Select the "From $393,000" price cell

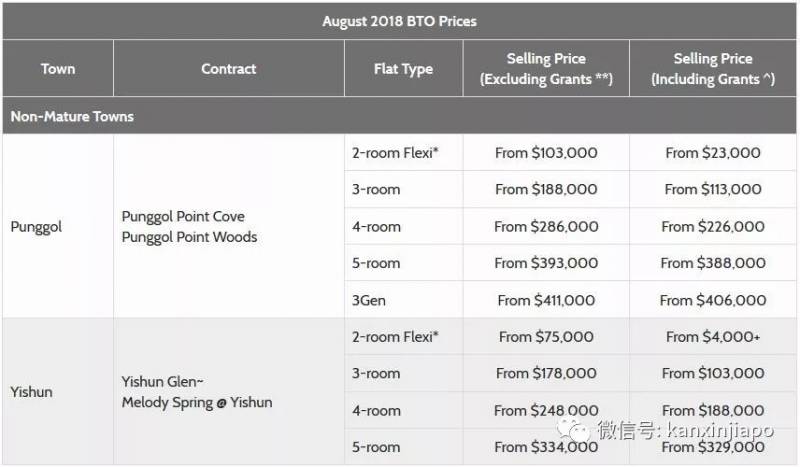[546, 263]
